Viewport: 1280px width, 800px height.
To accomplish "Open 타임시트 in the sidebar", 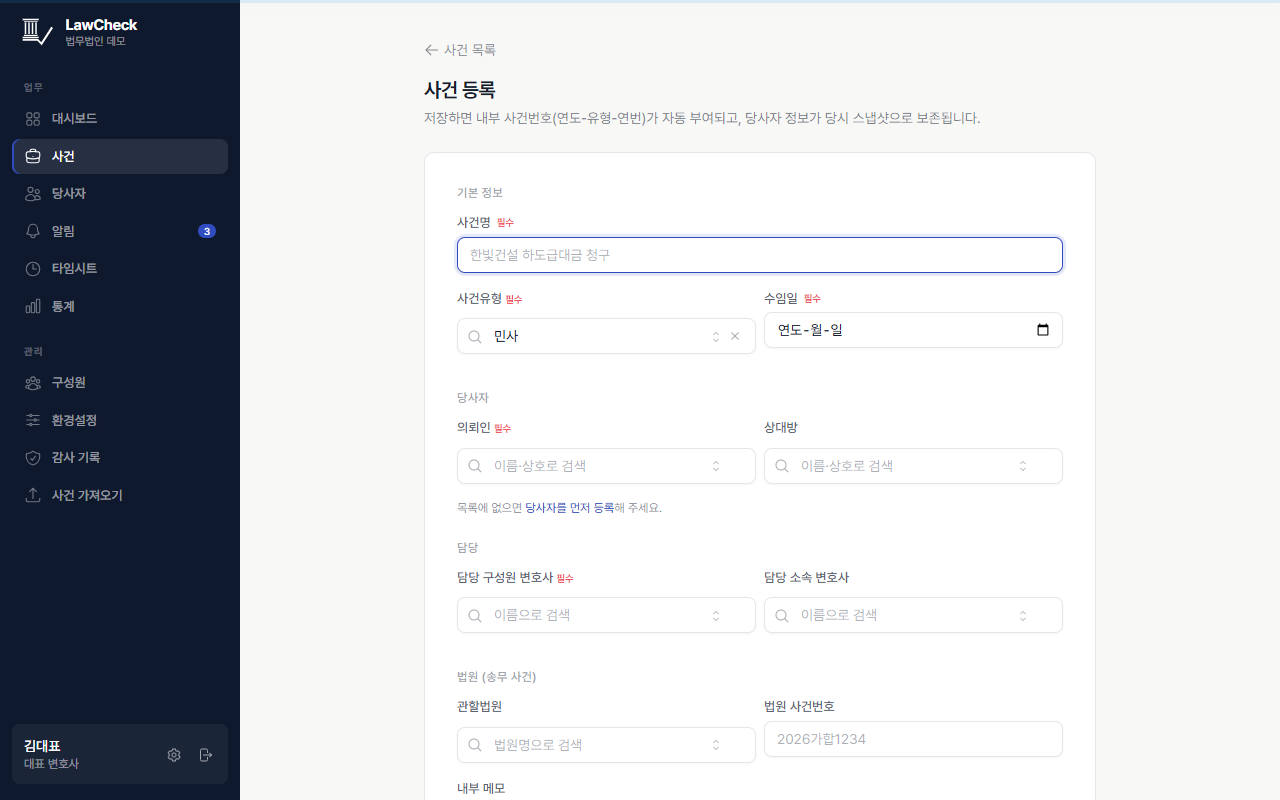I will tap(120, 268).
